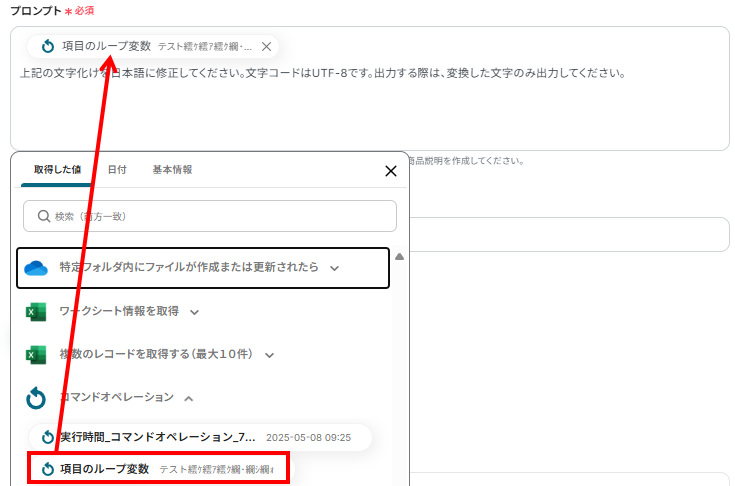
Task: Open the 基本情報 tab
Action: 172,170
